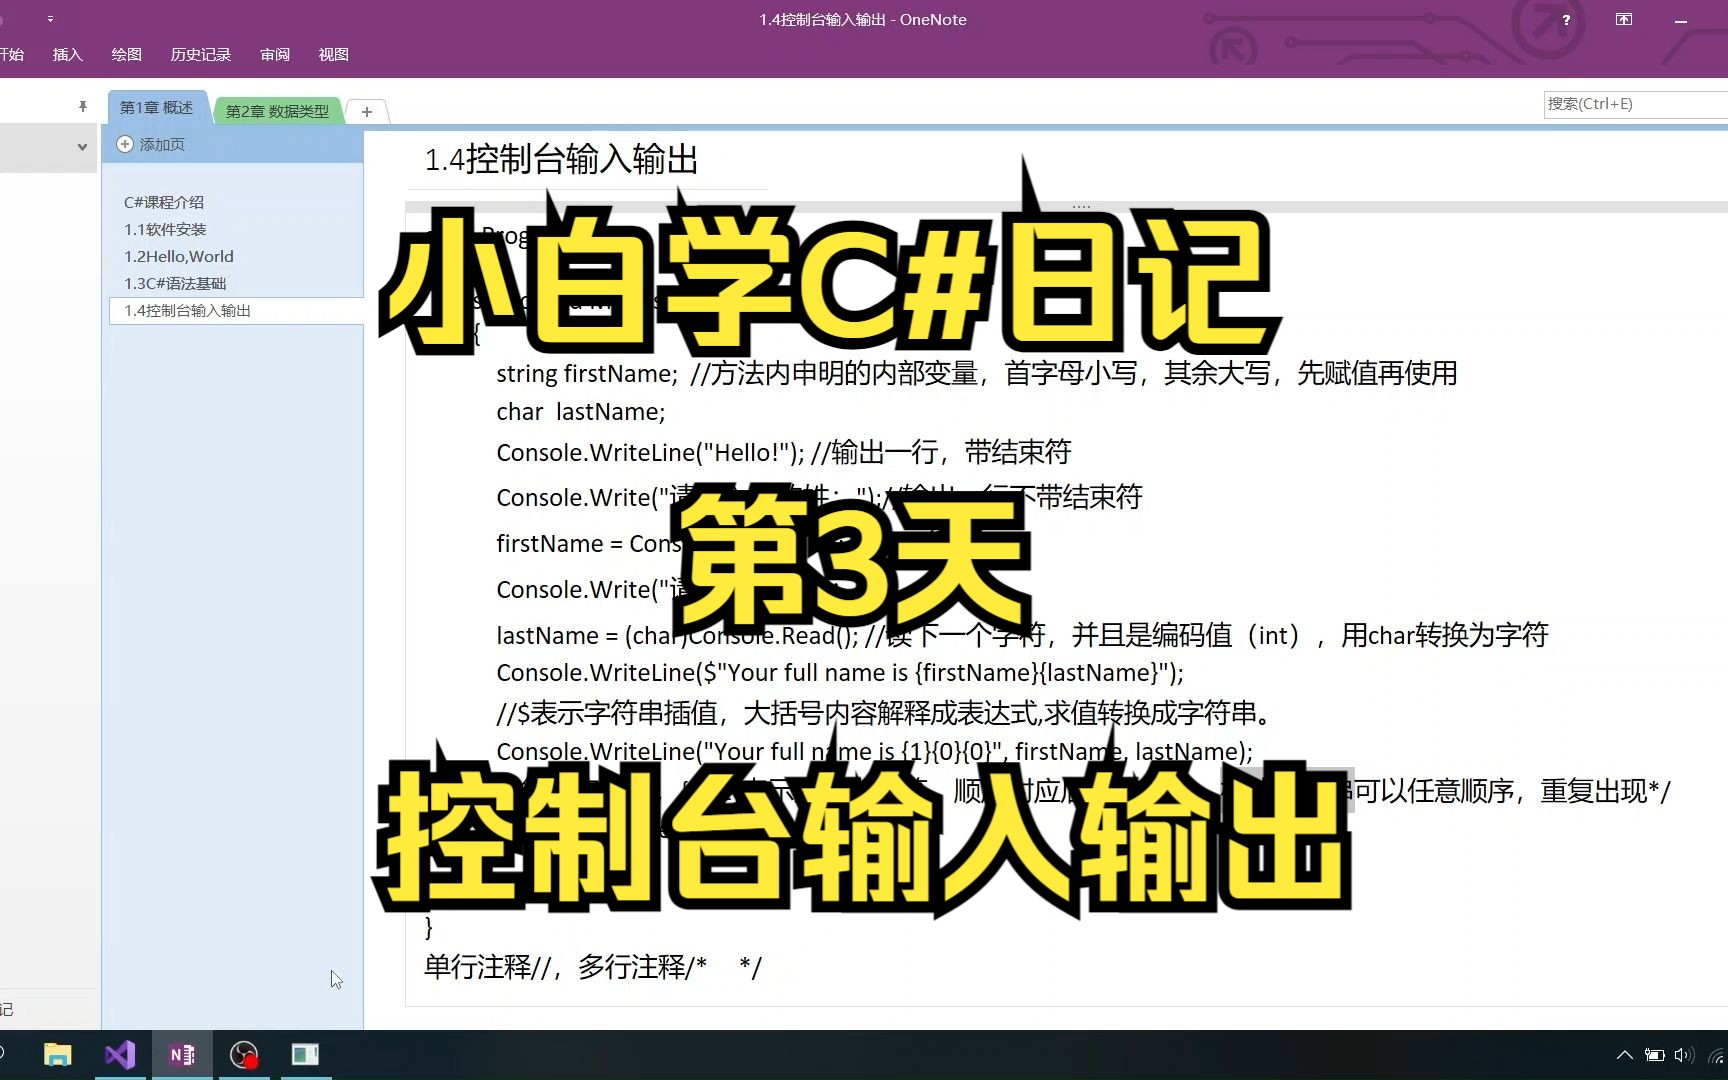The width and height of the screenshot is (1728, 1080).
Task: Click the line starting with //$表示字符串插值
Action: click(885, 713)
